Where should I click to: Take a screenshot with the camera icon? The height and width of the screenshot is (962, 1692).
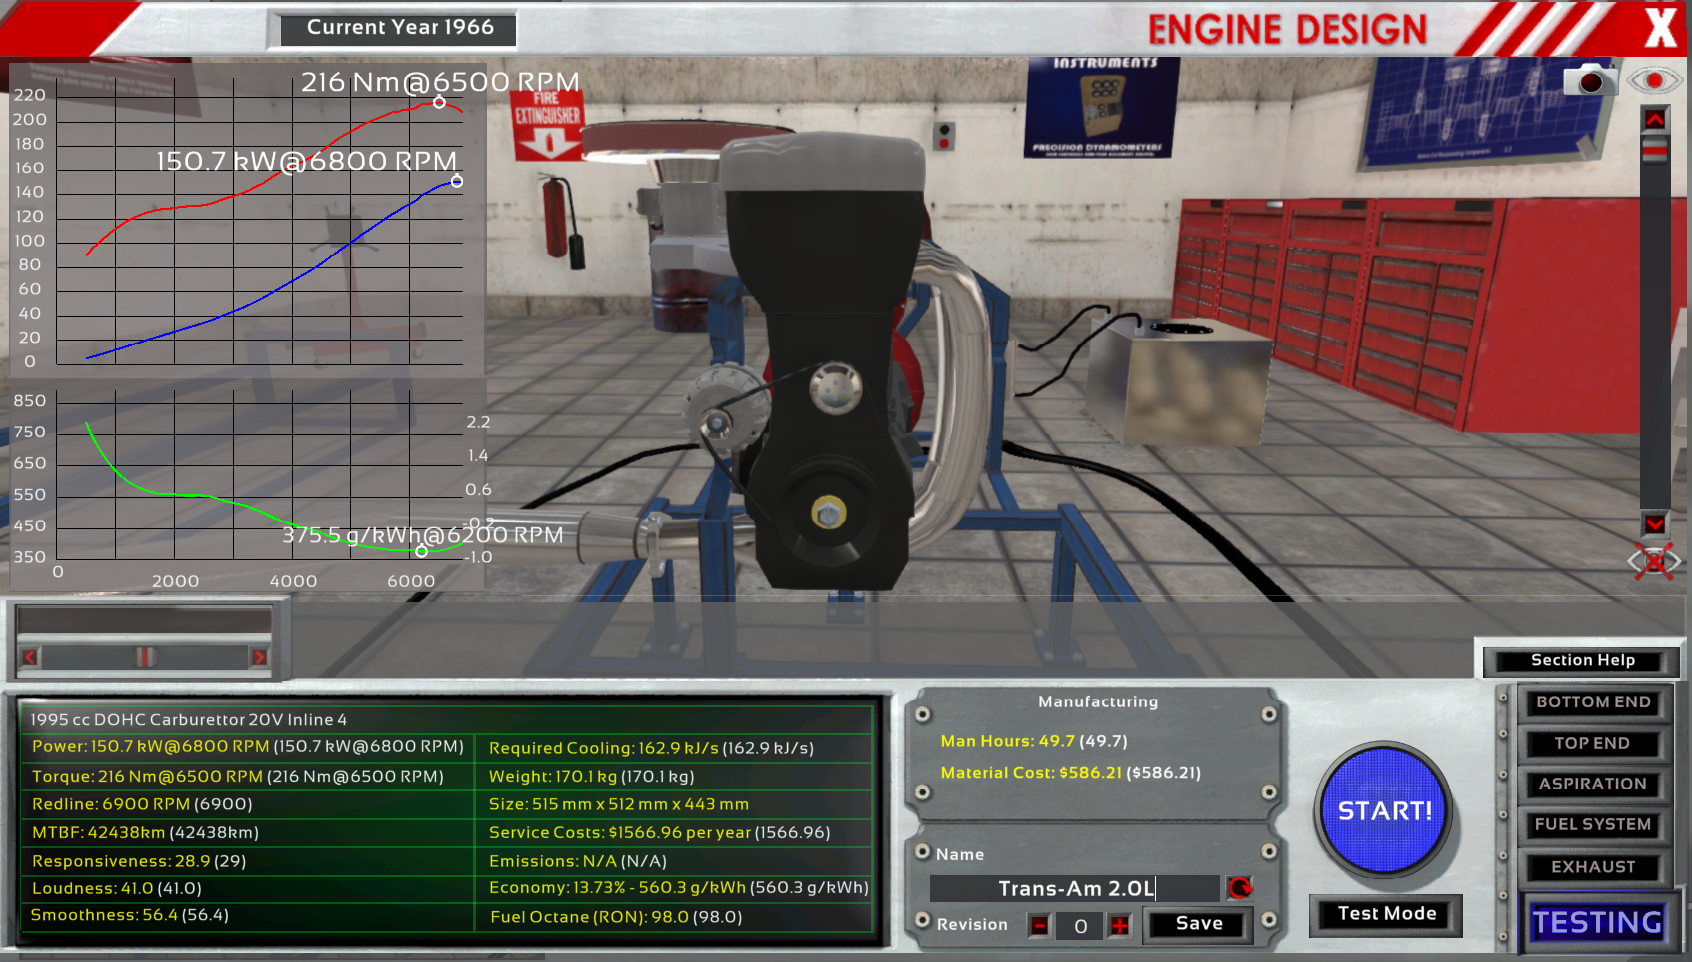coord(1589,80)
